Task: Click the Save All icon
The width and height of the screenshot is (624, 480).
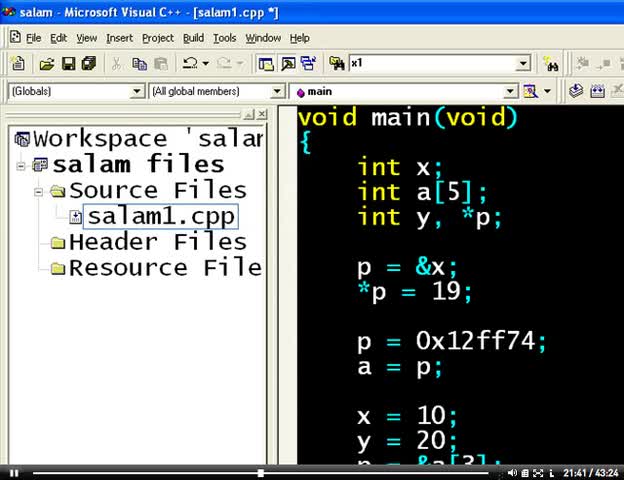Action: 89,64
